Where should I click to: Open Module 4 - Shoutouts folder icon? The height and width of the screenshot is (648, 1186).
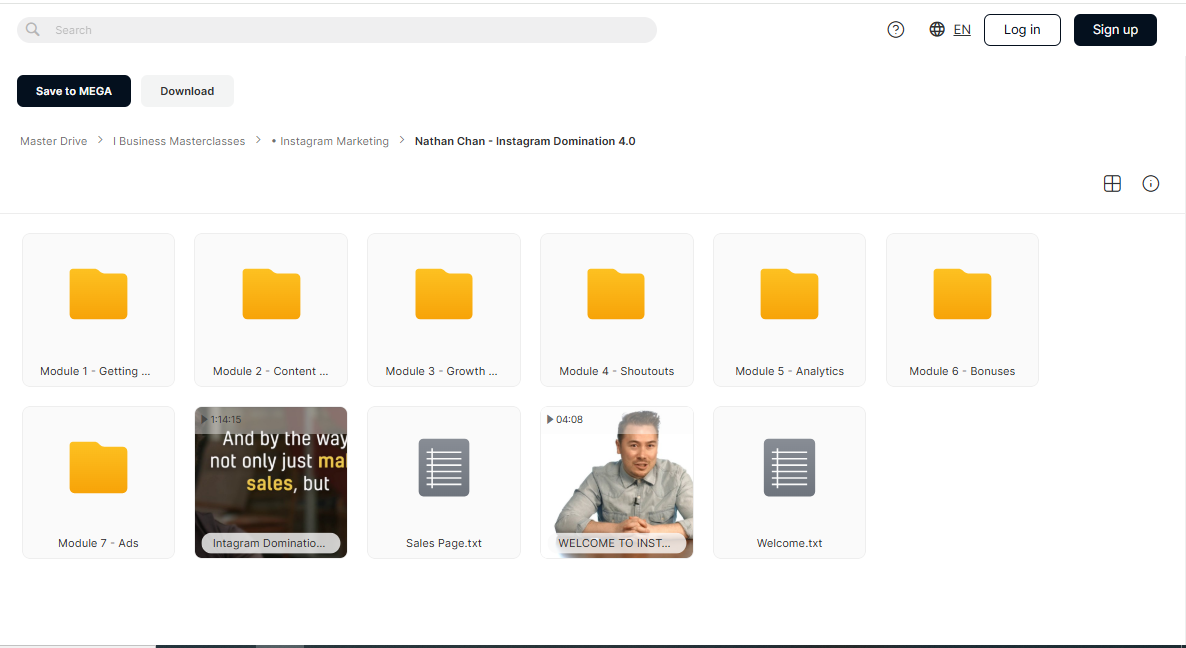coord(616,294)
